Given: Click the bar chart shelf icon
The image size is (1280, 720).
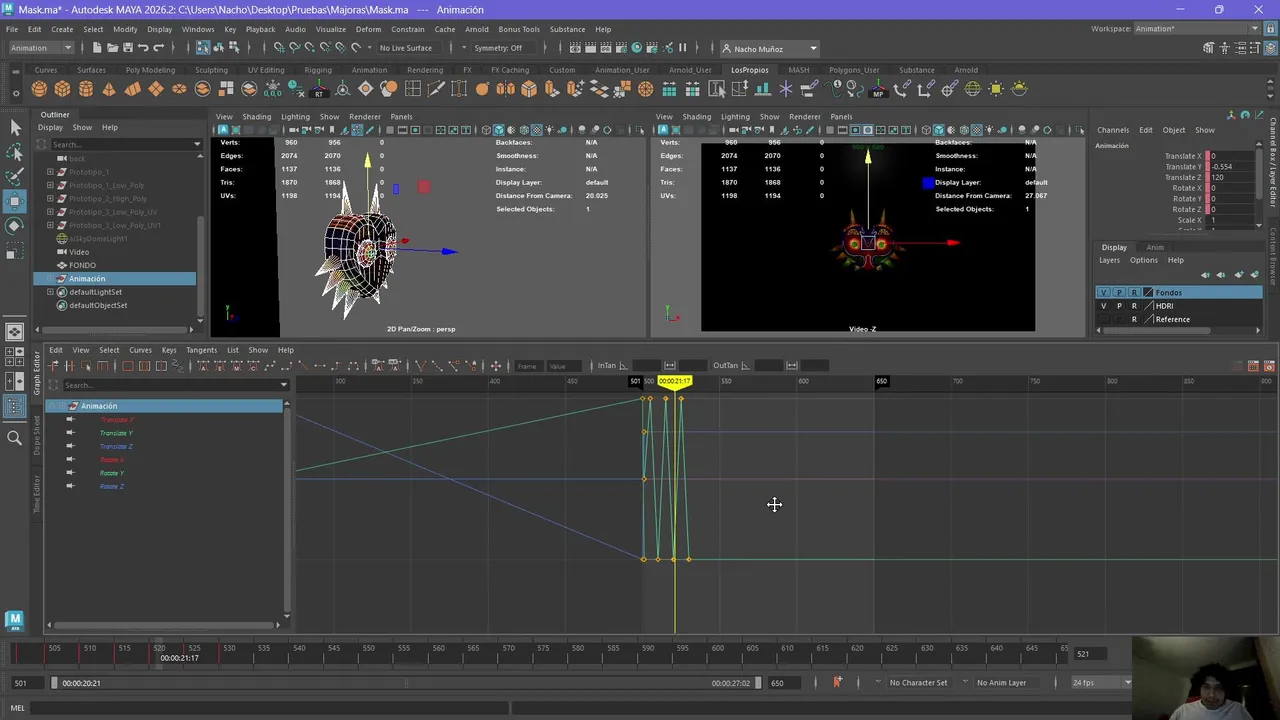Looking at the screenshot, I should pos(763,89).
